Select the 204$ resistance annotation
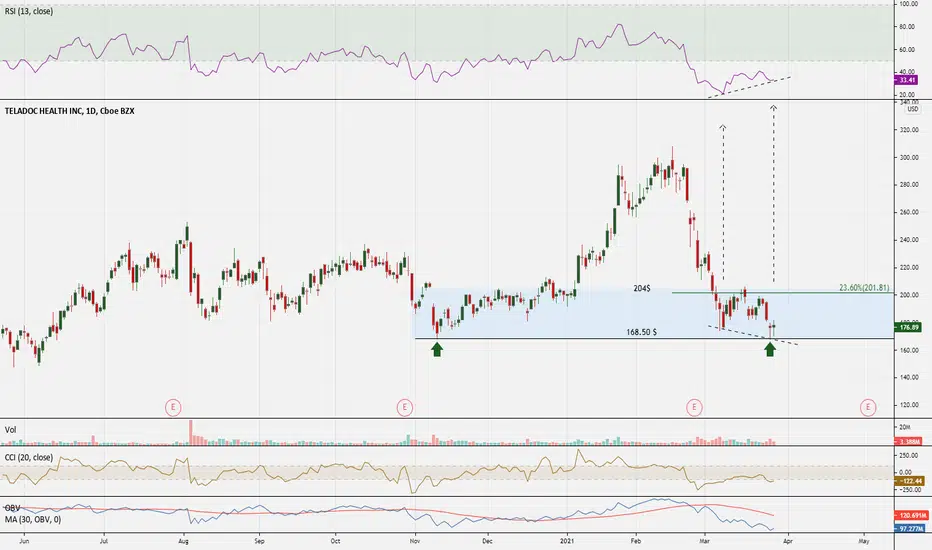 tap(642, 288)
